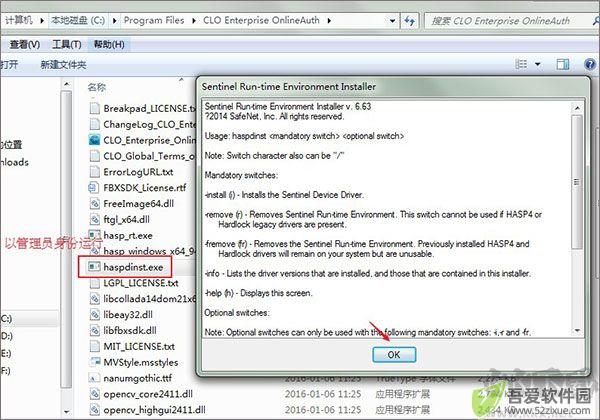Screen dimensions: 600x420
Task: Open the 帮助(H) menu
Action: tap(109, 45)
